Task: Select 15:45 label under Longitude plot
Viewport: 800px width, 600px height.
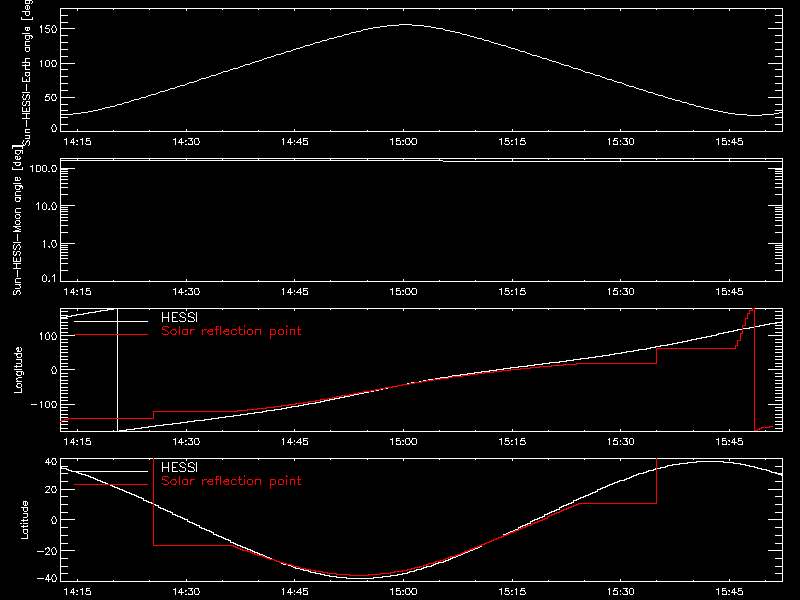Action: point(729,442)
